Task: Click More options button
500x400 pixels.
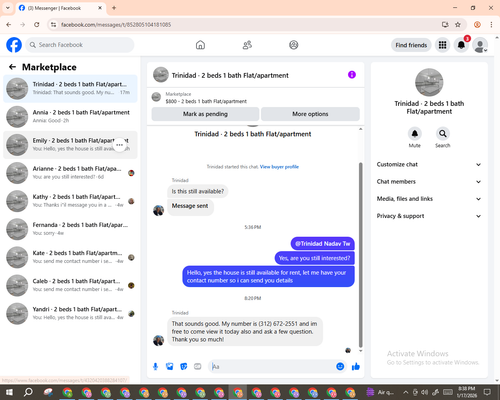Action: (x=310, y=114)
